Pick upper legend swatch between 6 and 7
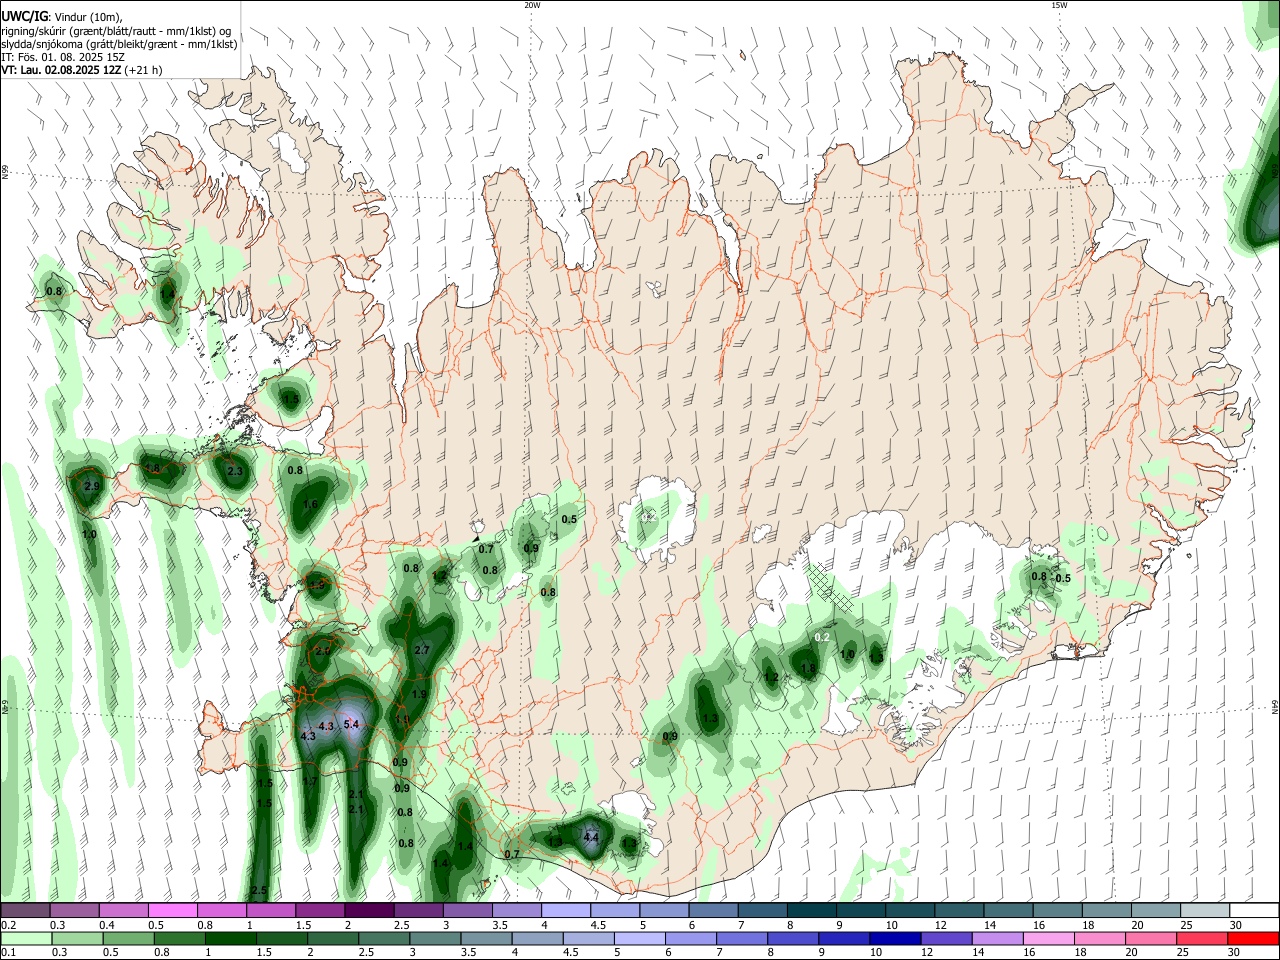 coord(713,910)
